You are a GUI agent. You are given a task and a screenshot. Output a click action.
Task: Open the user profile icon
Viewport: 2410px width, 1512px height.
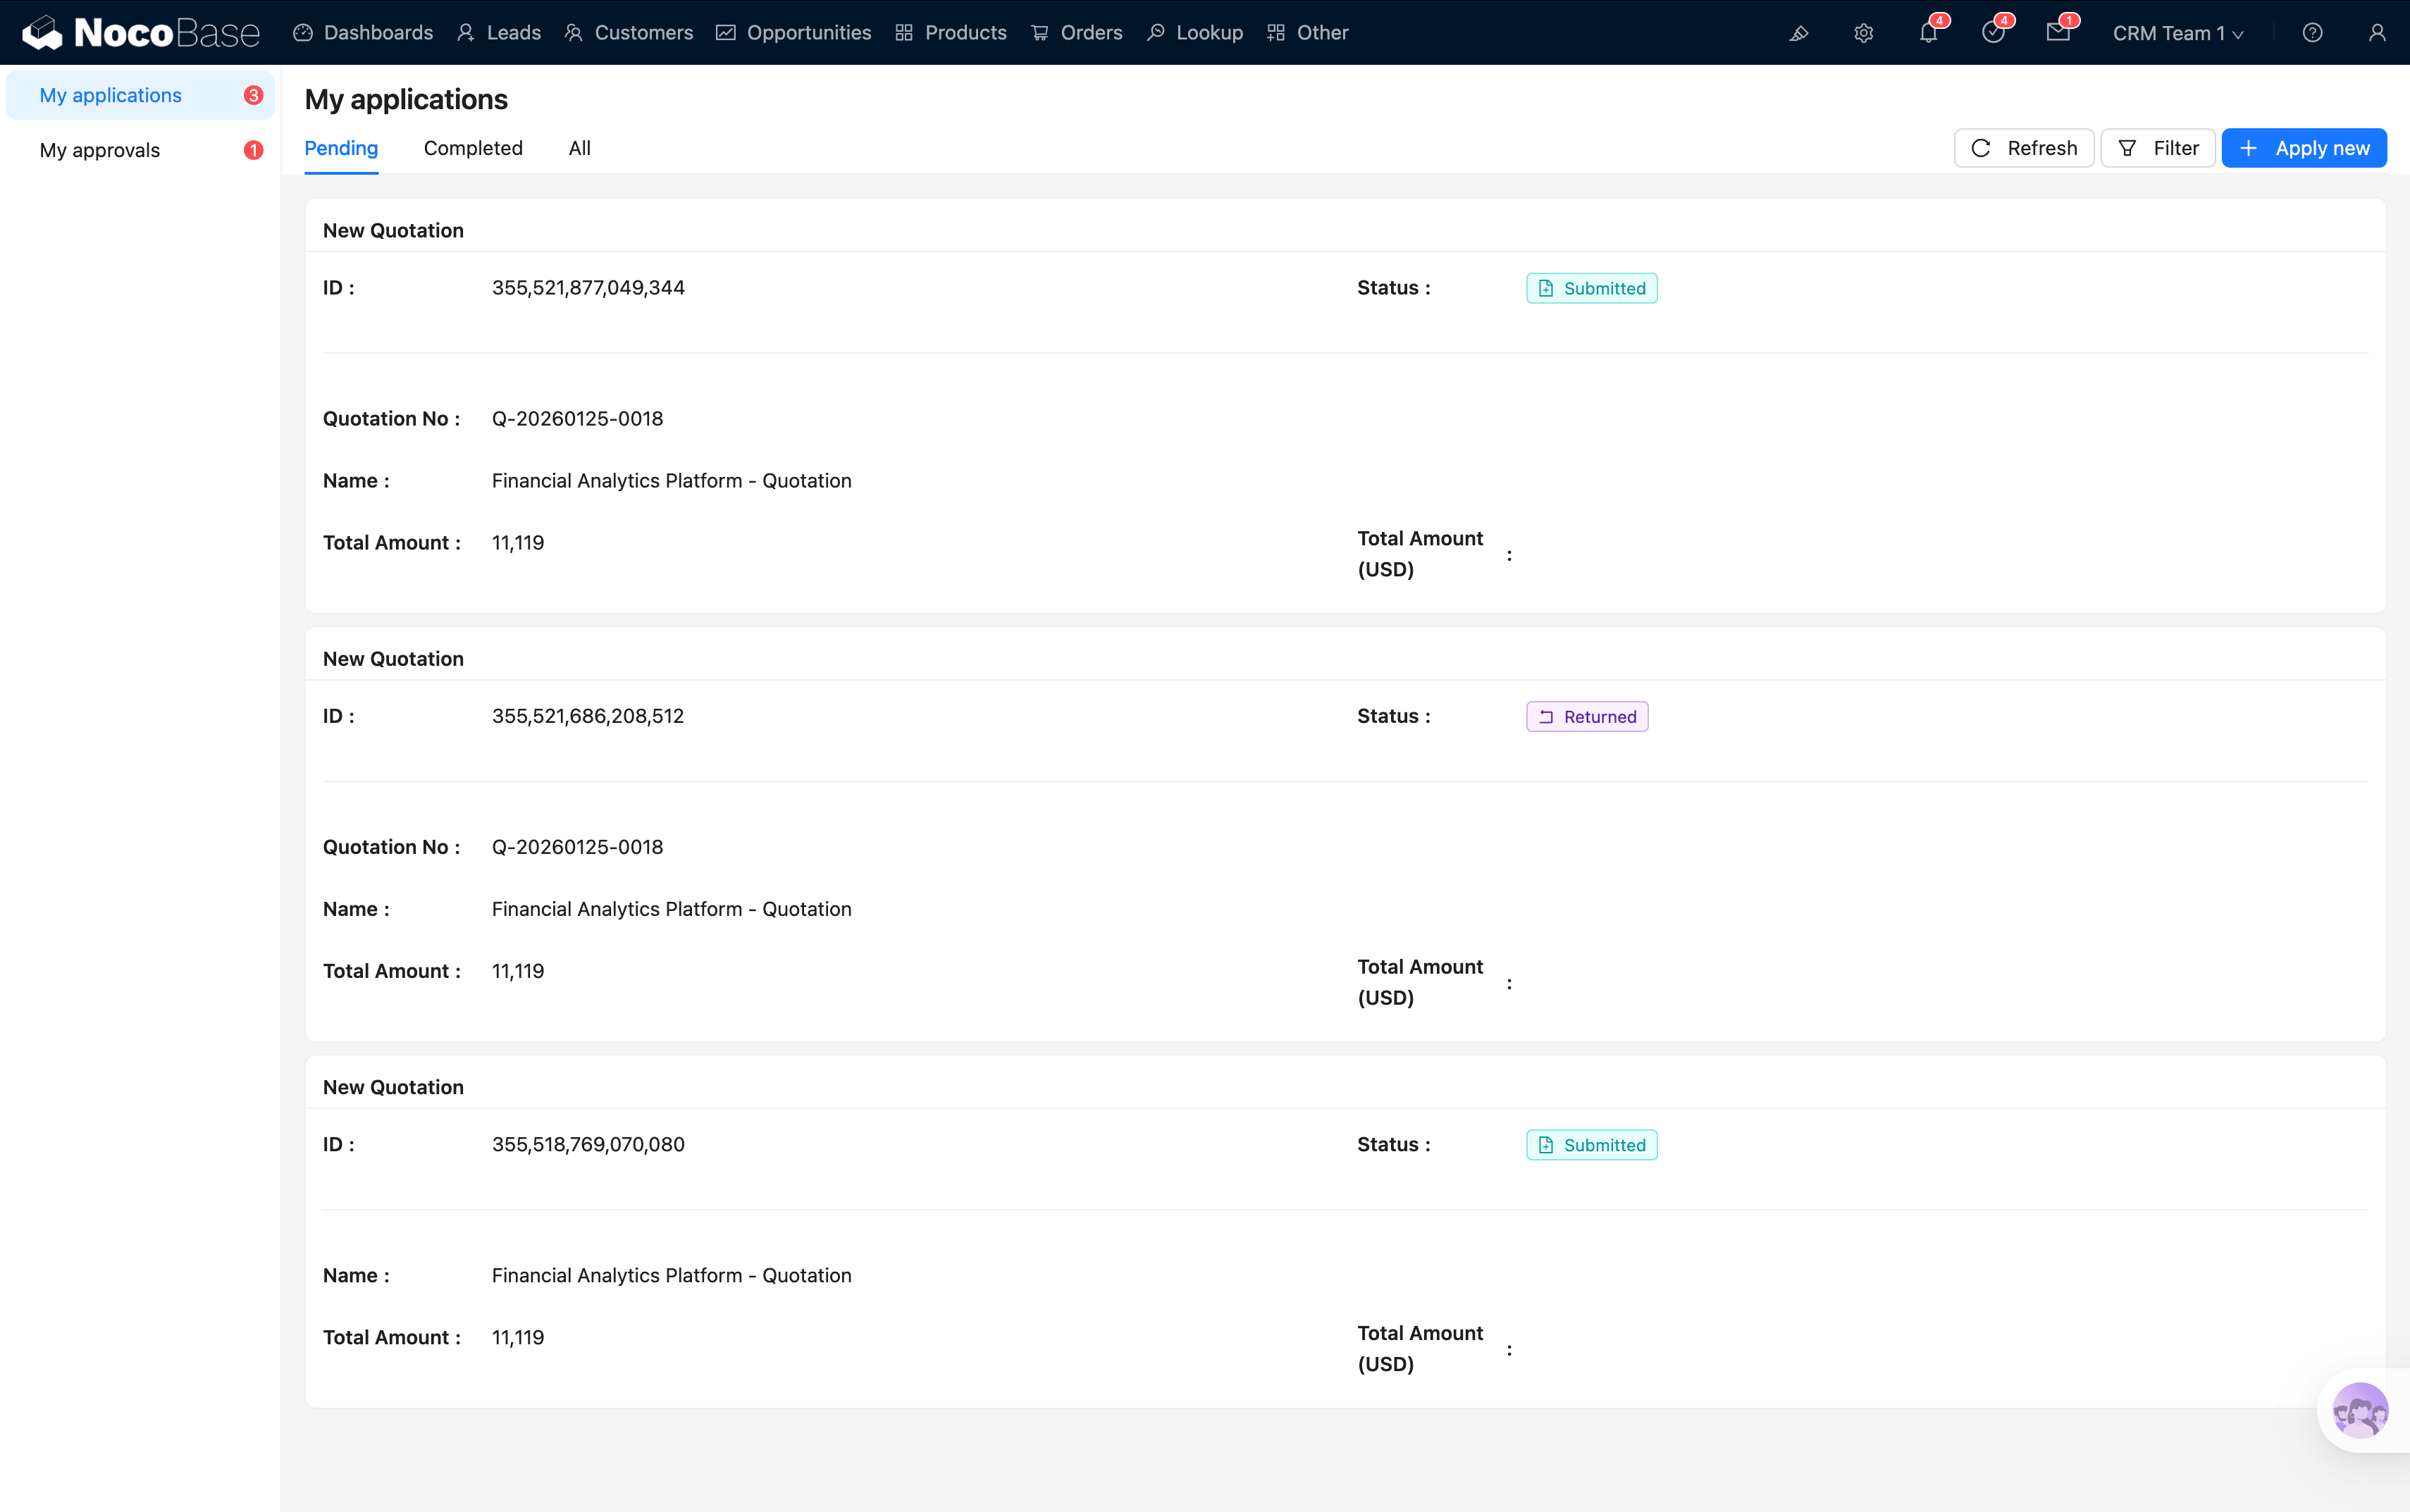click(2377, 33)
